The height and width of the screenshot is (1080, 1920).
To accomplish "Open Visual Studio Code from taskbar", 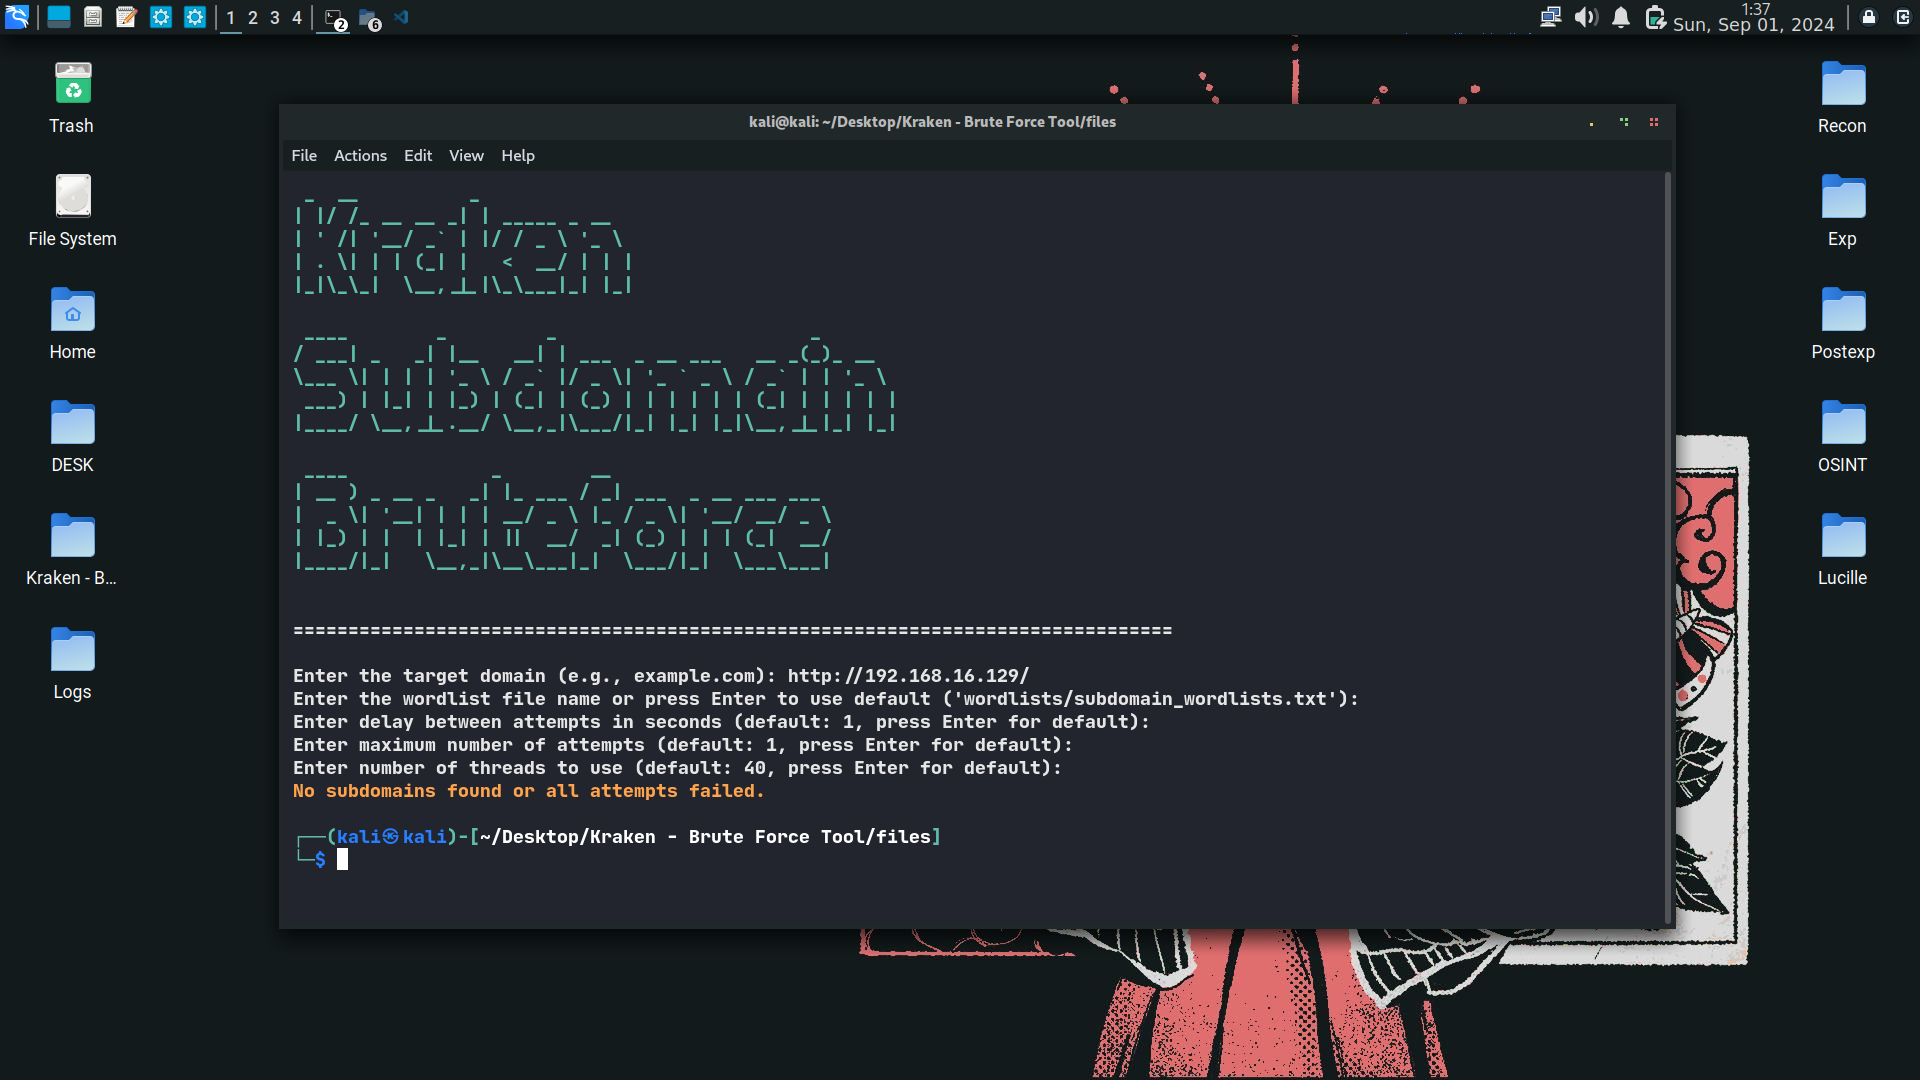I will point(402,17).
